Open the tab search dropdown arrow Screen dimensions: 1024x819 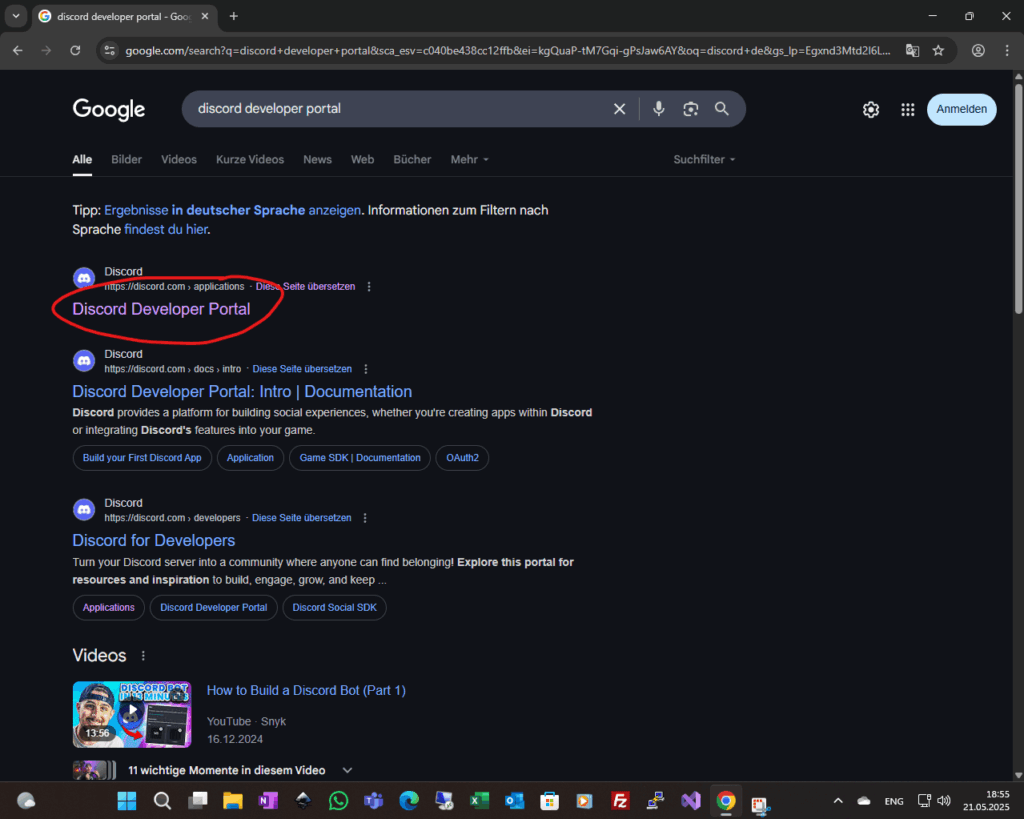click(x=16, y=16)
